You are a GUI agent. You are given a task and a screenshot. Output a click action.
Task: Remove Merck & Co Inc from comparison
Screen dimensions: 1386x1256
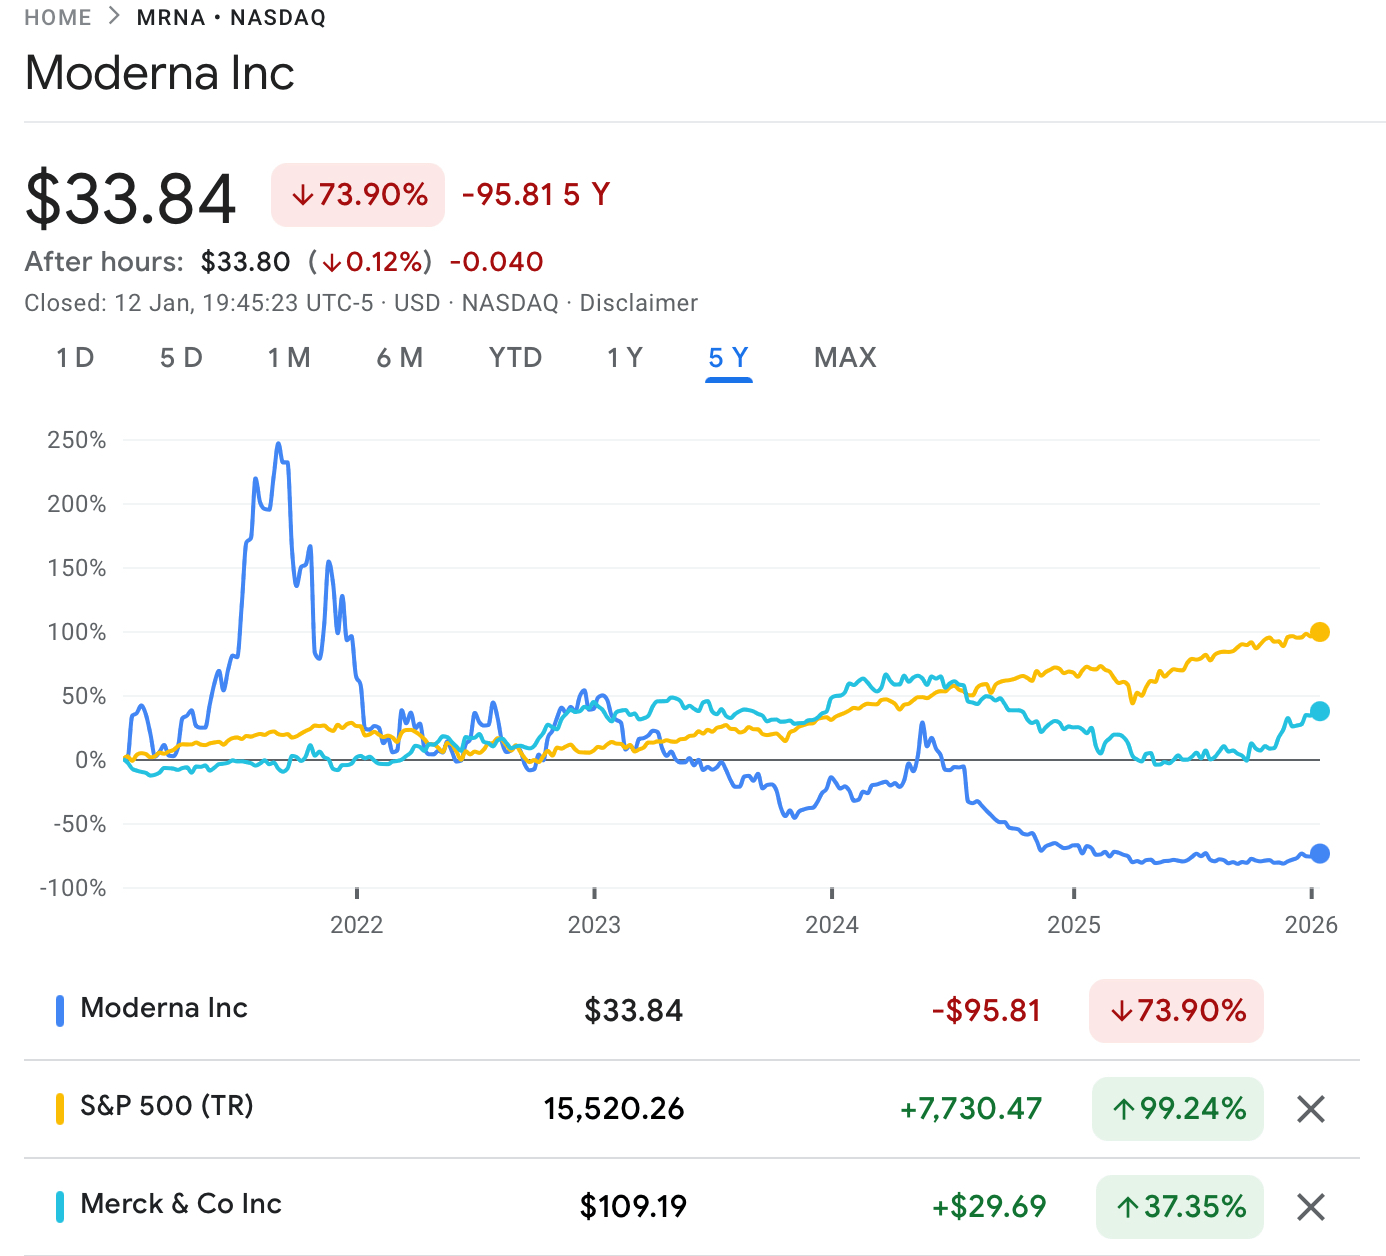(1310, 1207)
